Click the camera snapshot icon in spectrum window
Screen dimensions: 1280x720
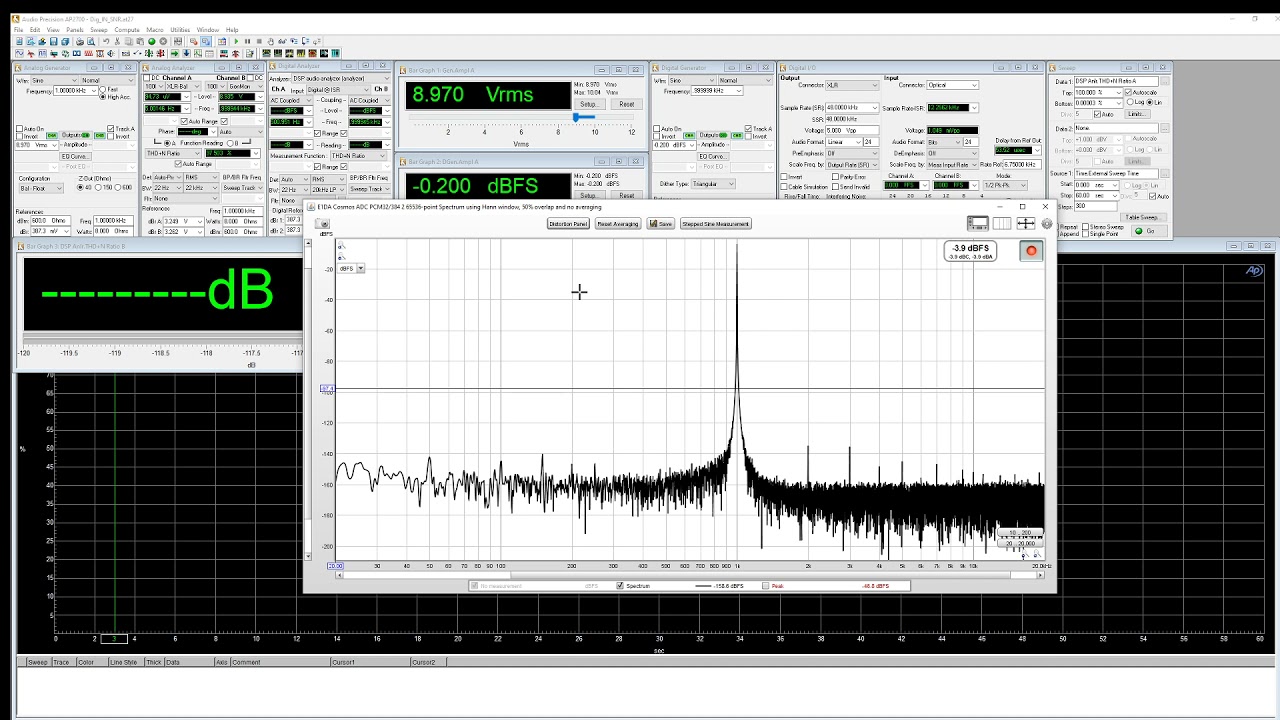click(322, 223)
